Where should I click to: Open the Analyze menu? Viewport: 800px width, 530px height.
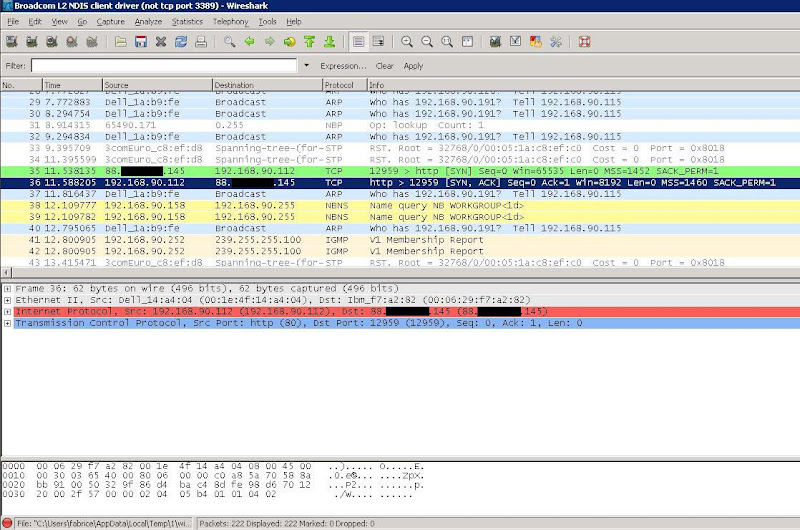point(148,21)
